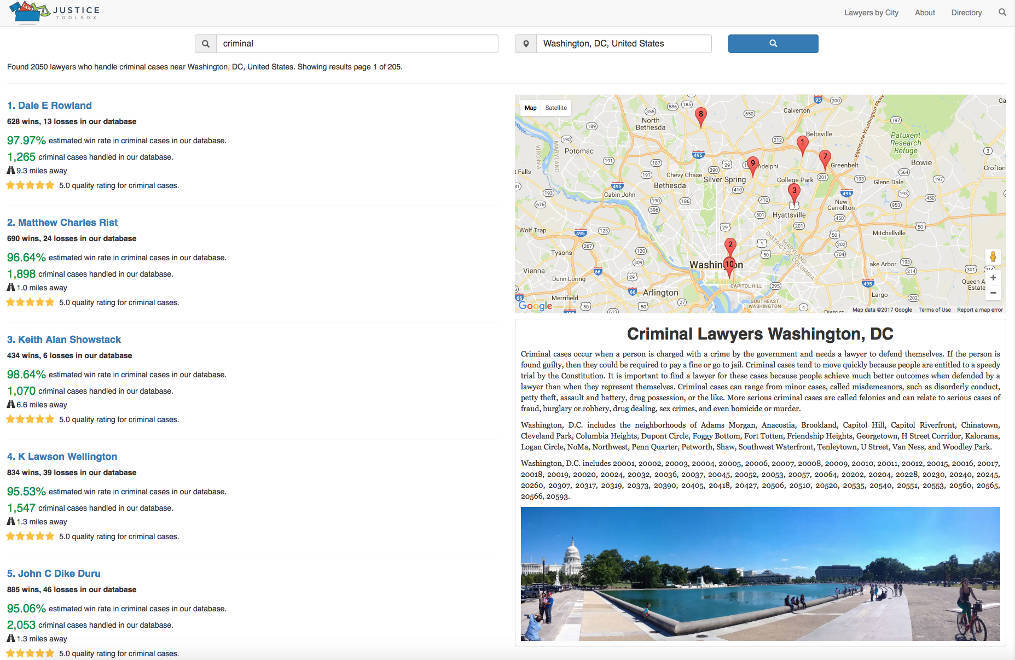Click Matthew Charles Rist's star rating
Image resolution: width=1015 pixels, height=660 pixels.
[30, 303]
